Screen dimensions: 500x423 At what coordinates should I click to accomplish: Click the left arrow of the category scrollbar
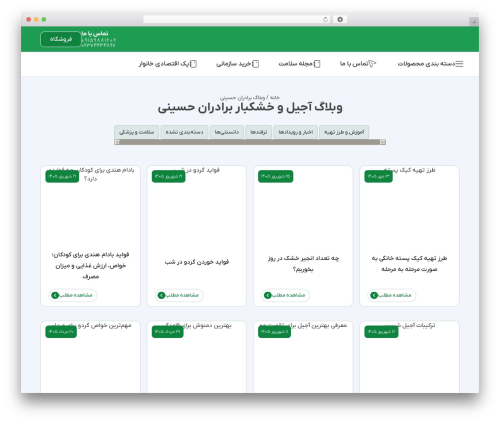pos(117,142)
